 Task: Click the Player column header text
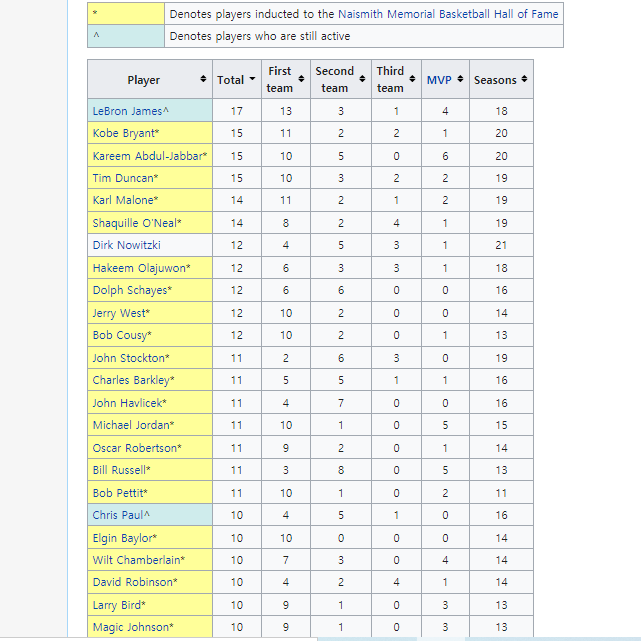click(x=143, y=80)
